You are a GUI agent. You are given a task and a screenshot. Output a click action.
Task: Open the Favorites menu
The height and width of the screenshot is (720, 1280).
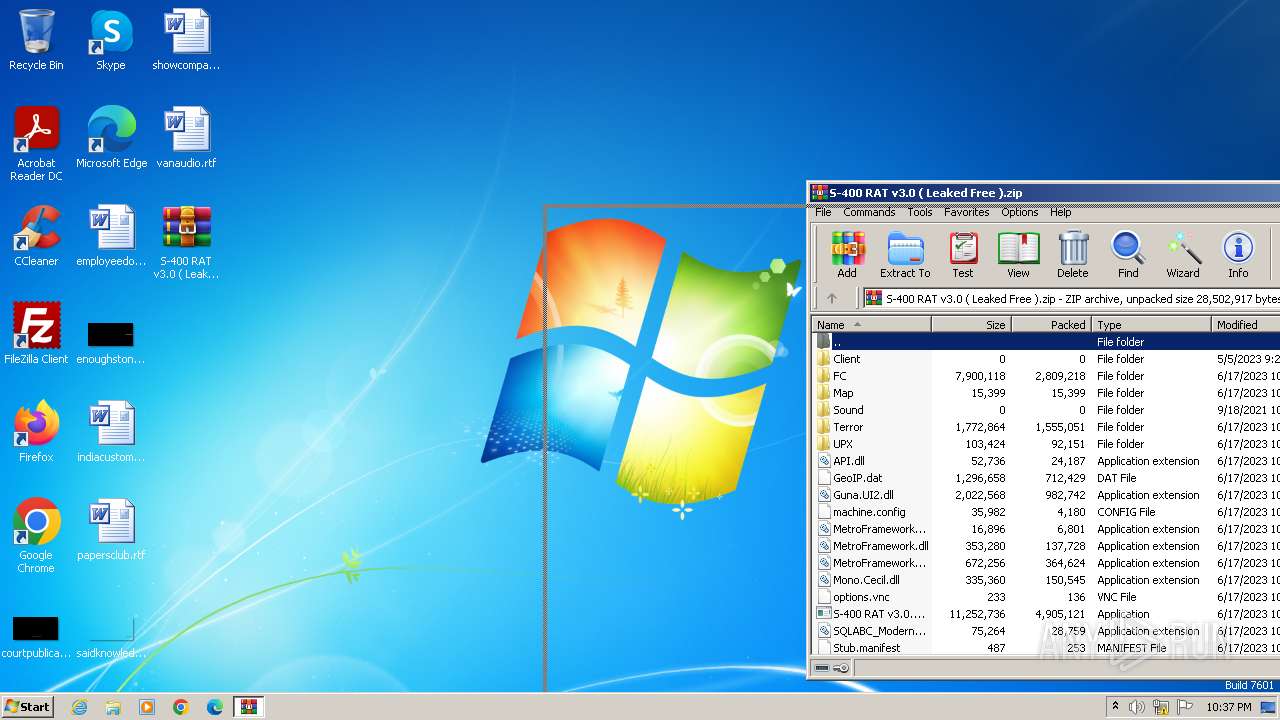pos(967,212)
